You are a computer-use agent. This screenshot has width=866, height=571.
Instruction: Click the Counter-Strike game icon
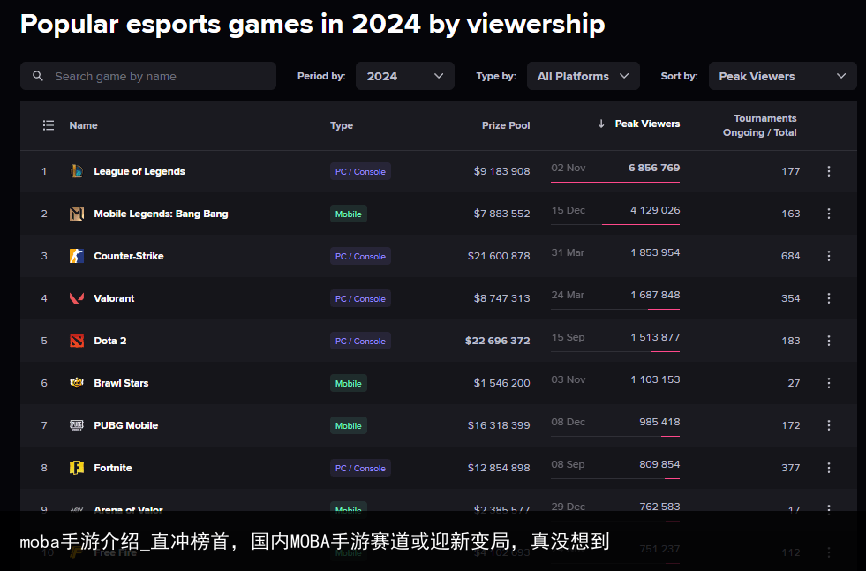click(x=77, y=256)
